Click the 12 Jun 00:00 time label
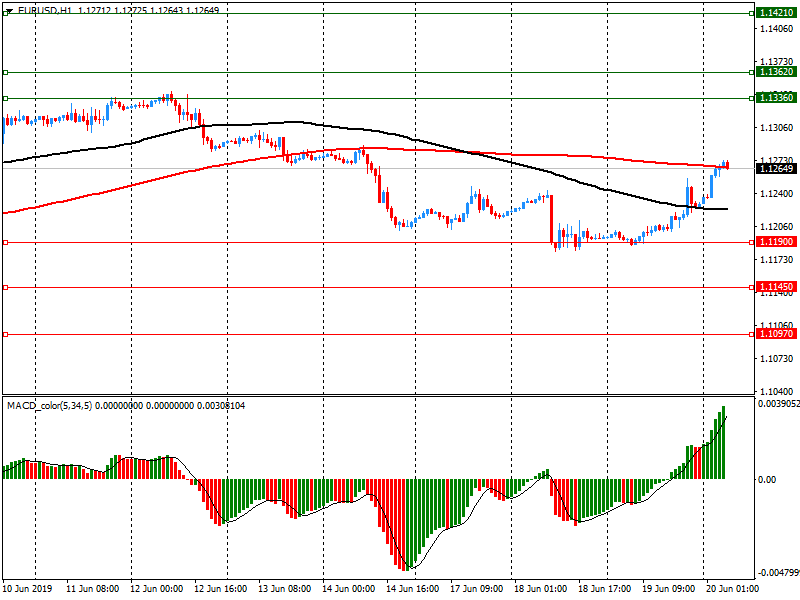Viewport: 800px width, 600px height. (x=157, y=588)
